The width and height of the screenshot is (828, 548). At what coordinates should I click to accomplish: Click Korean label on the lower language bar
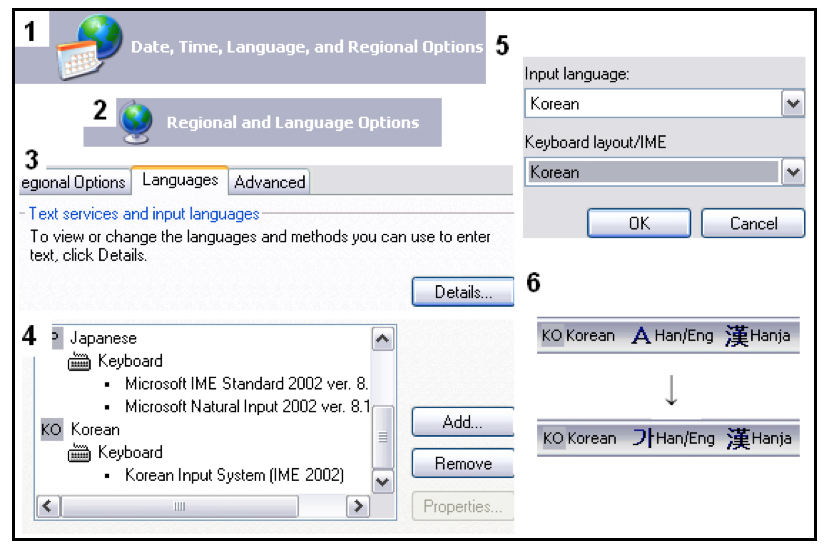(x=592, y=439)
